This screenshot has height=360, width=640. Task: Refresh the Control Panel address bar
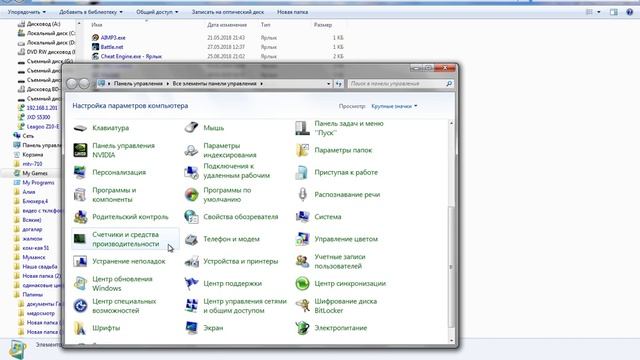pyautogui.click(x=339, y=84)
